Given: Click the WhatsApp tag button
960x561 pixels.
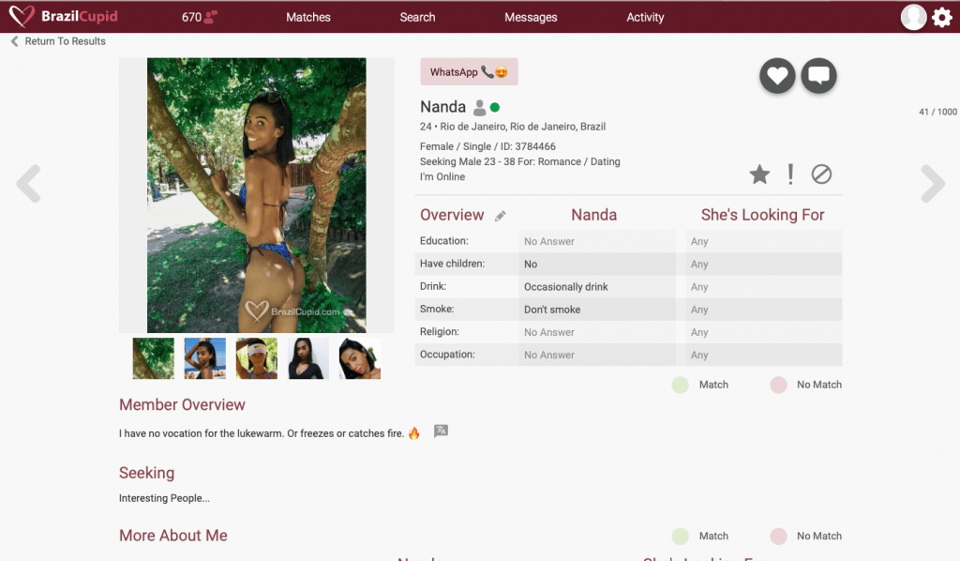Looking at the screenshot, I should click(x=469, y=72).
